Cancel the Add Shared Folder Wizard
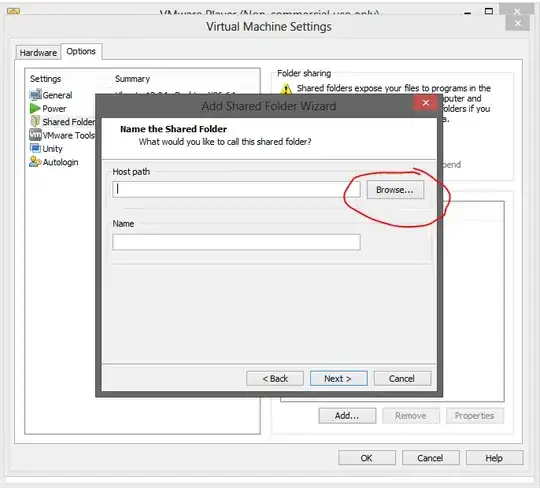The image size is (540, 488). point(402,378)
